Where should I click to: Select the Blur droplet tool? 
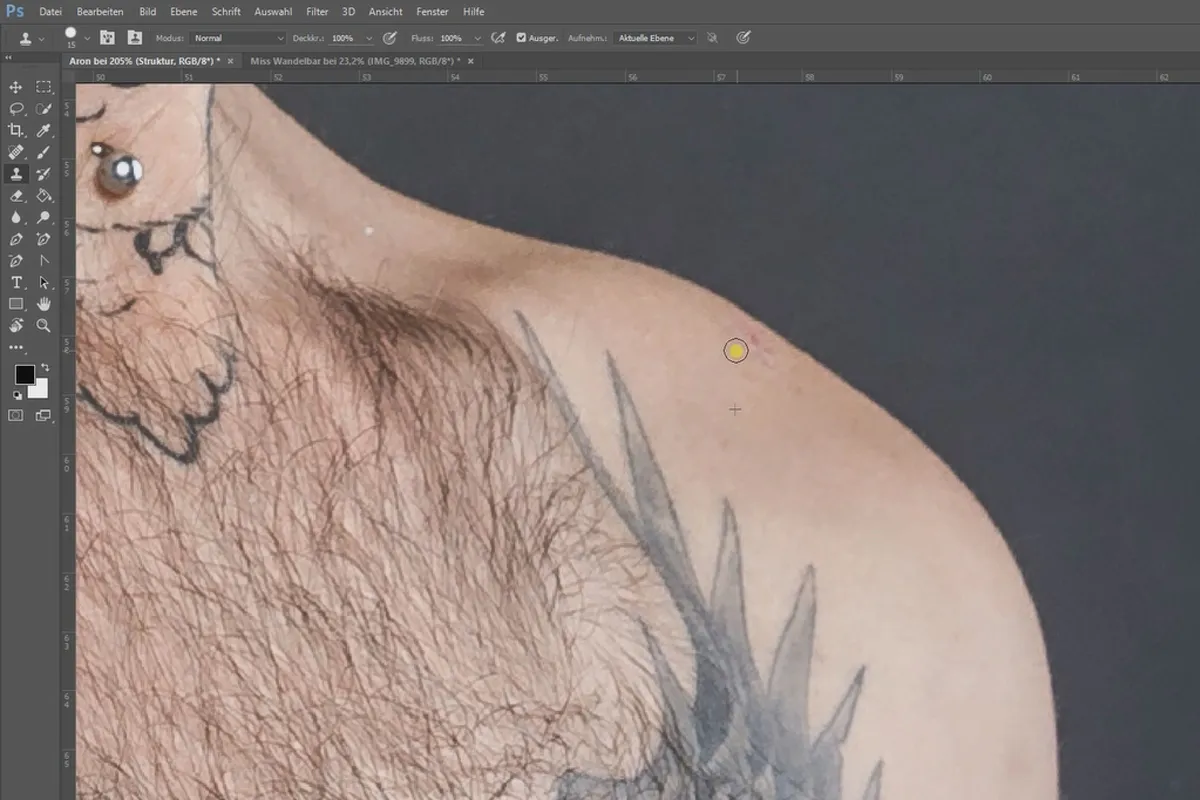point(16,217)
